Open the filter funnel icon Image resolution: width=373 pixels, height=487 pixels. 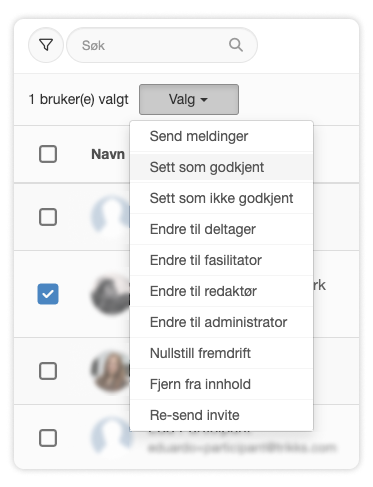pyautogui.click(x=46, y=45)
